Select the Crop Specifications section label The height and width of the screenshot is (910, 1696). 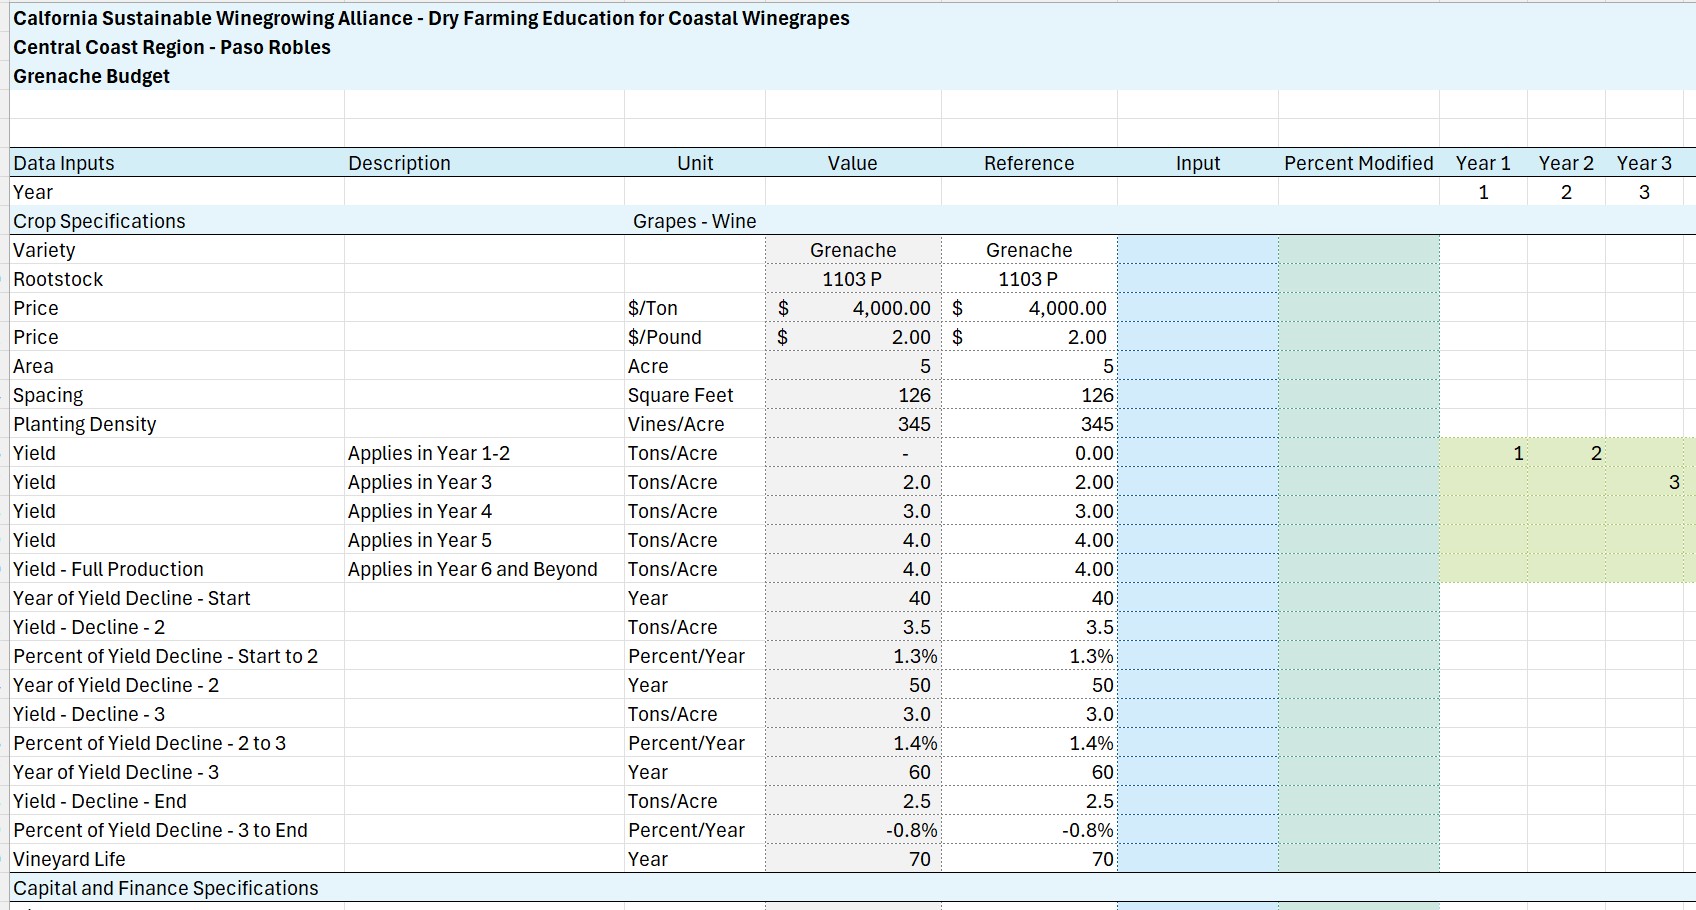pyautogui.click(x=99, y=221)
